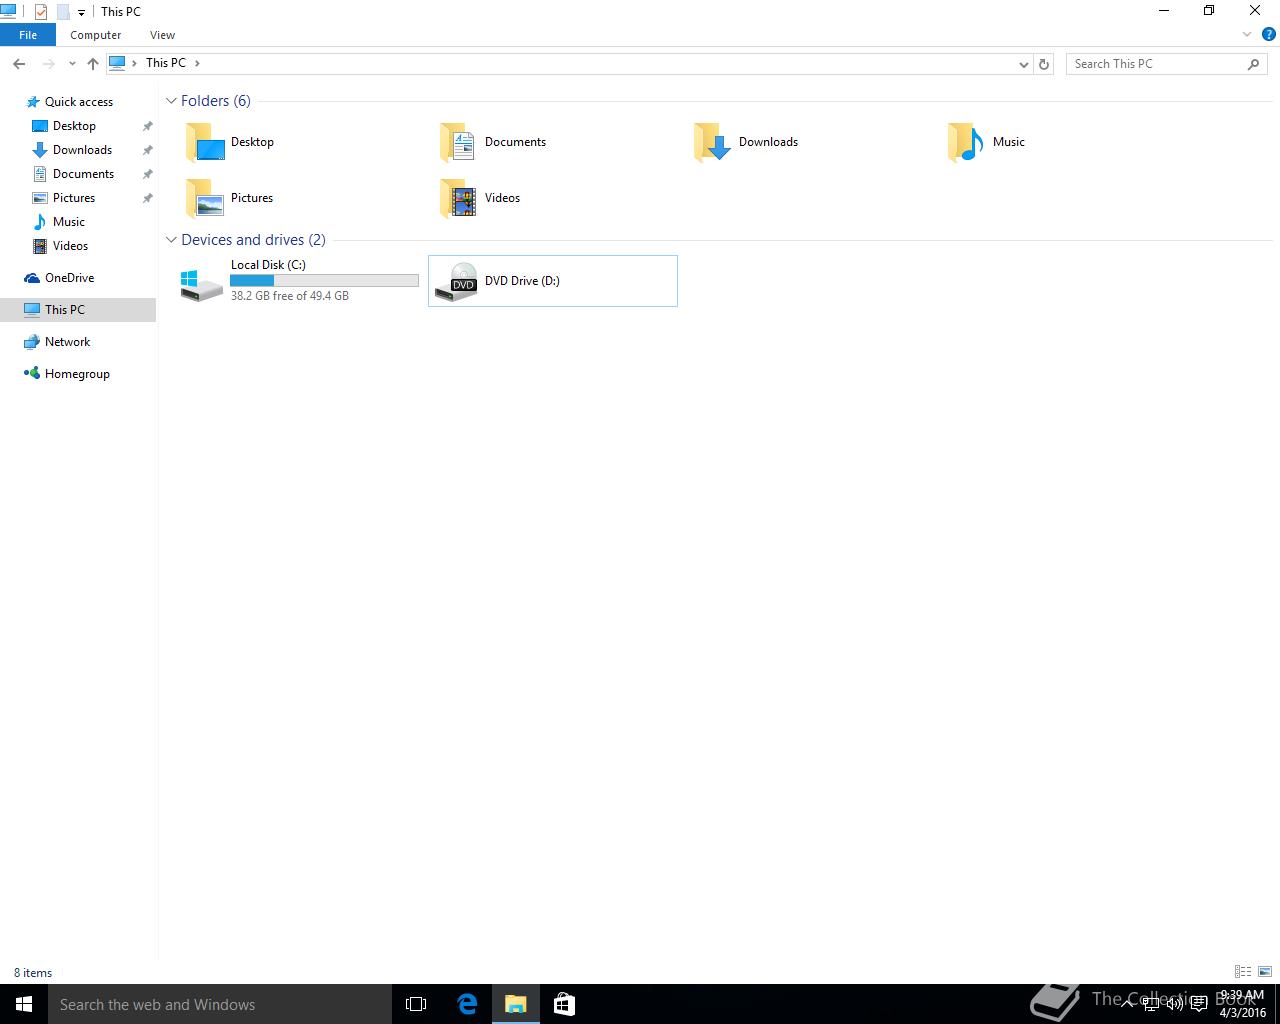Open Action Center notifications icon

(x=1198, y=1004)
